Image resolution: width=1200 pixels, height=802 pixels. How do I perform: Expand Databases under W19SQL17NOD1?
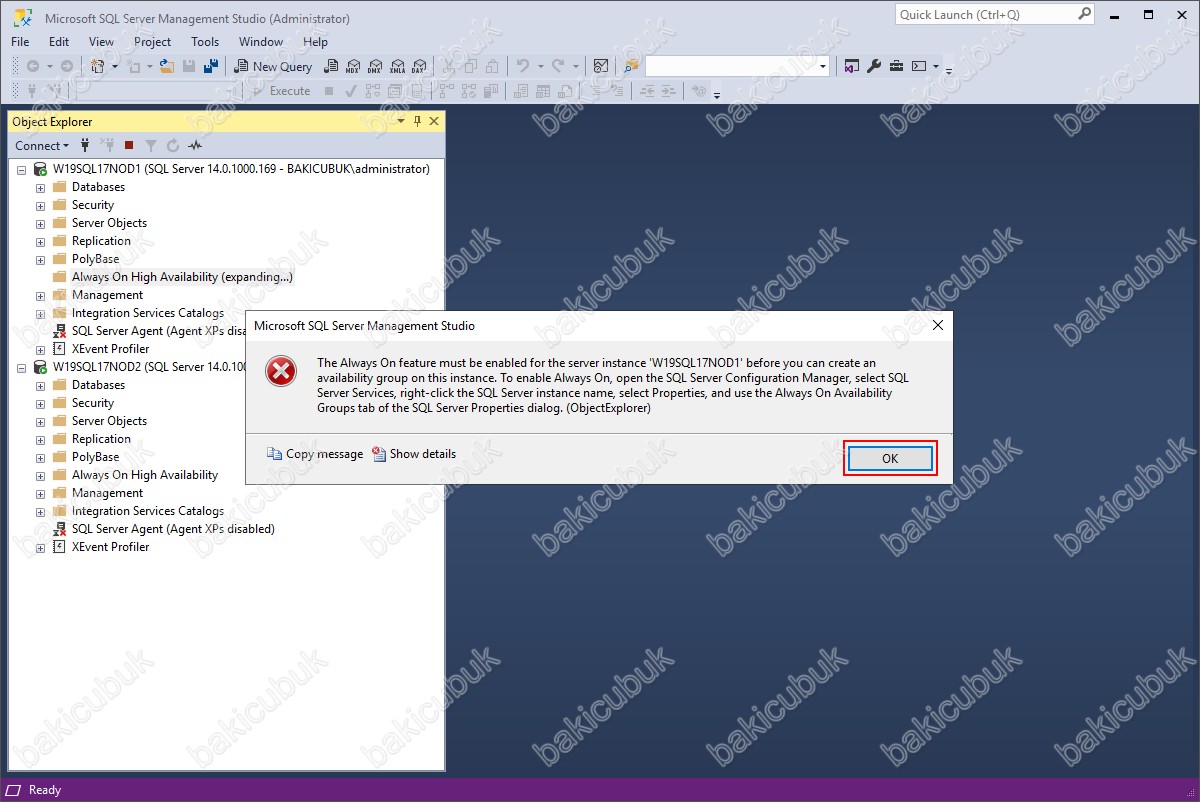40,188
